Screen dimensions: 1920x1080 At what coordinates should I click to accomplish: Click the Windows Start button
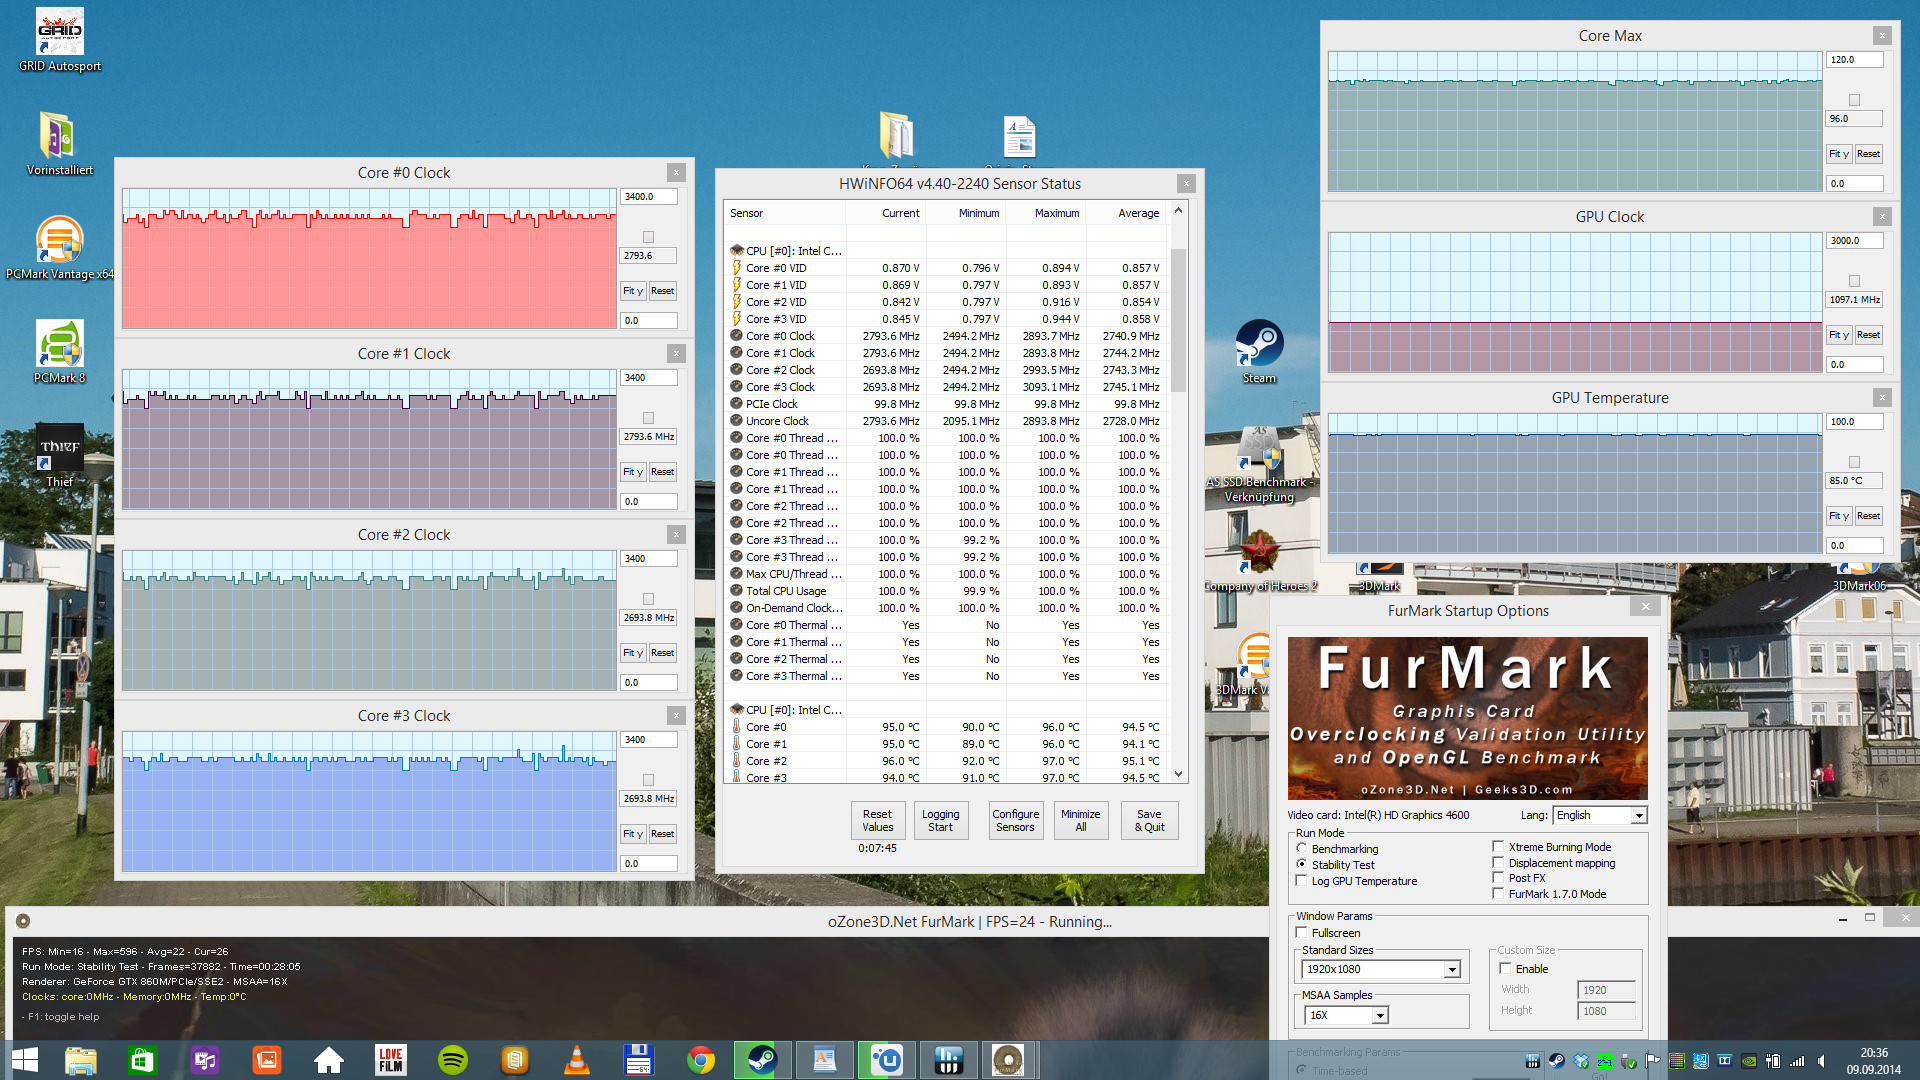[24, 1060]
